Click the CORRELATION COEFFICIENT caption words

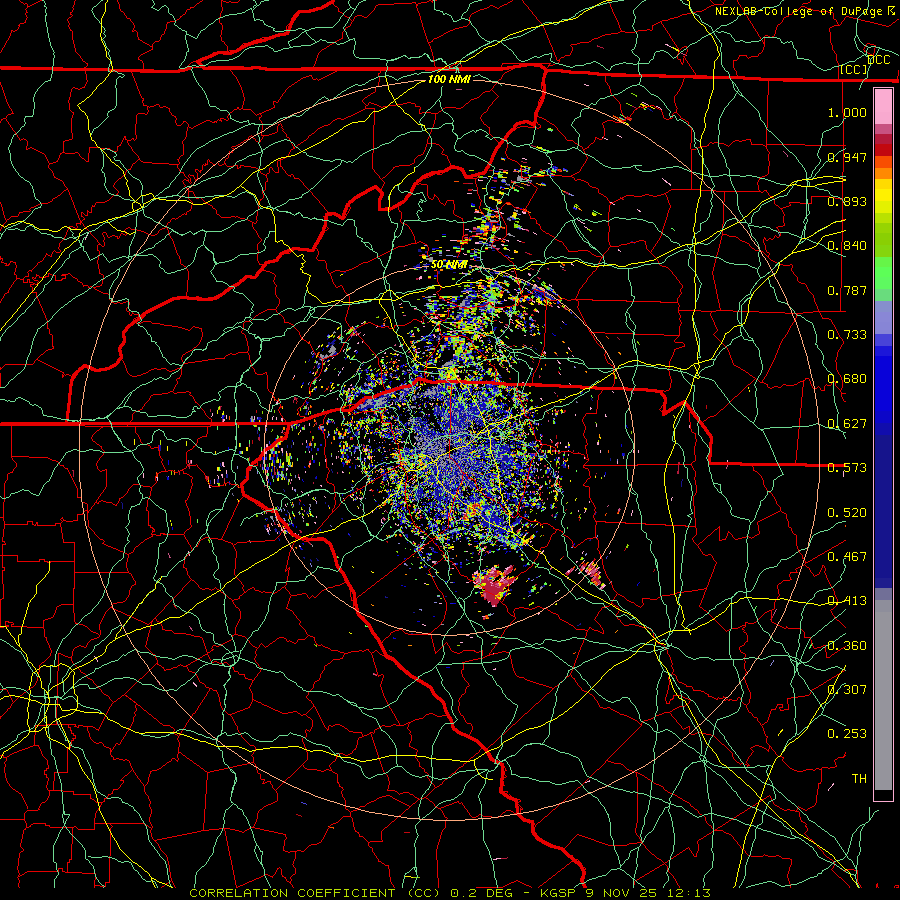pyautogui.click(x=292, y=893)
